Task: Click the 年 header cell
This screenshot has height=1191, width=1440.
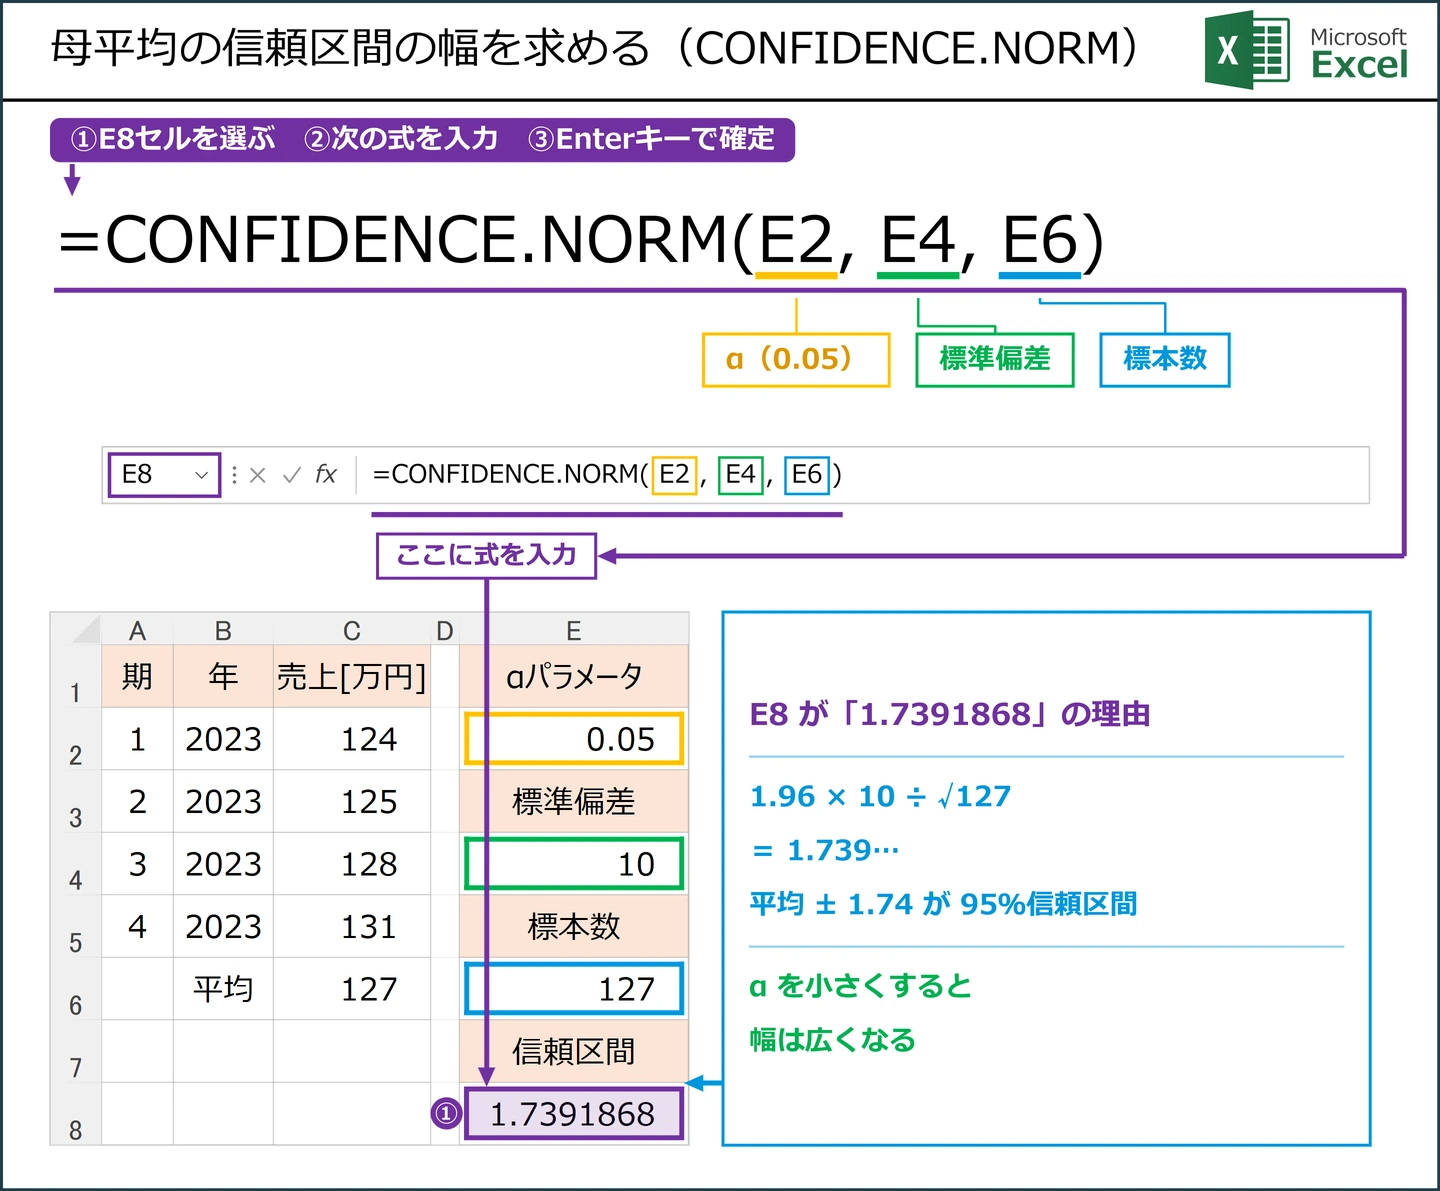Action: click(x=223, y=677)
